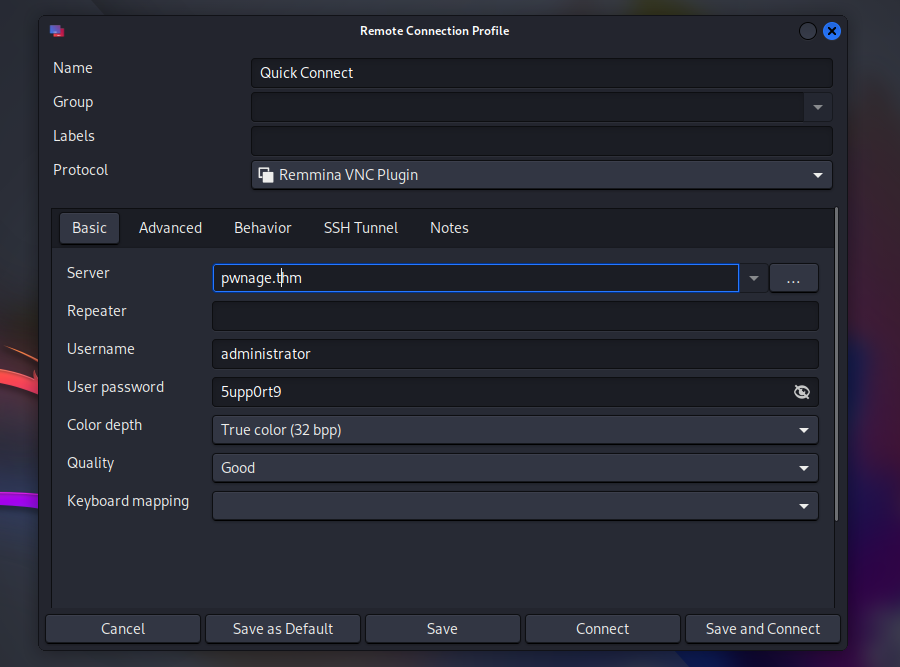Click into the Username field
900x667 pixels.
(515, 354)
